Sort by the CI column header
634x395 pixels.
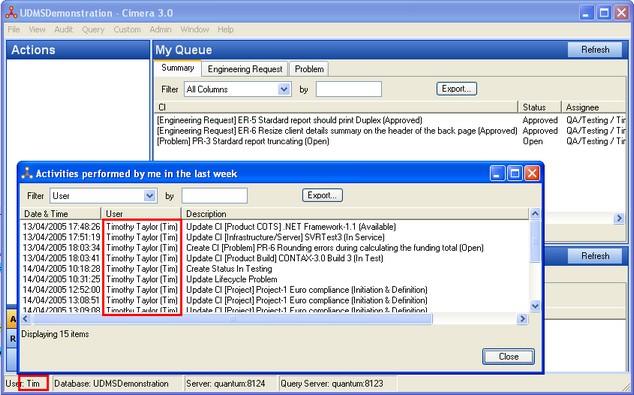(336, 108)
